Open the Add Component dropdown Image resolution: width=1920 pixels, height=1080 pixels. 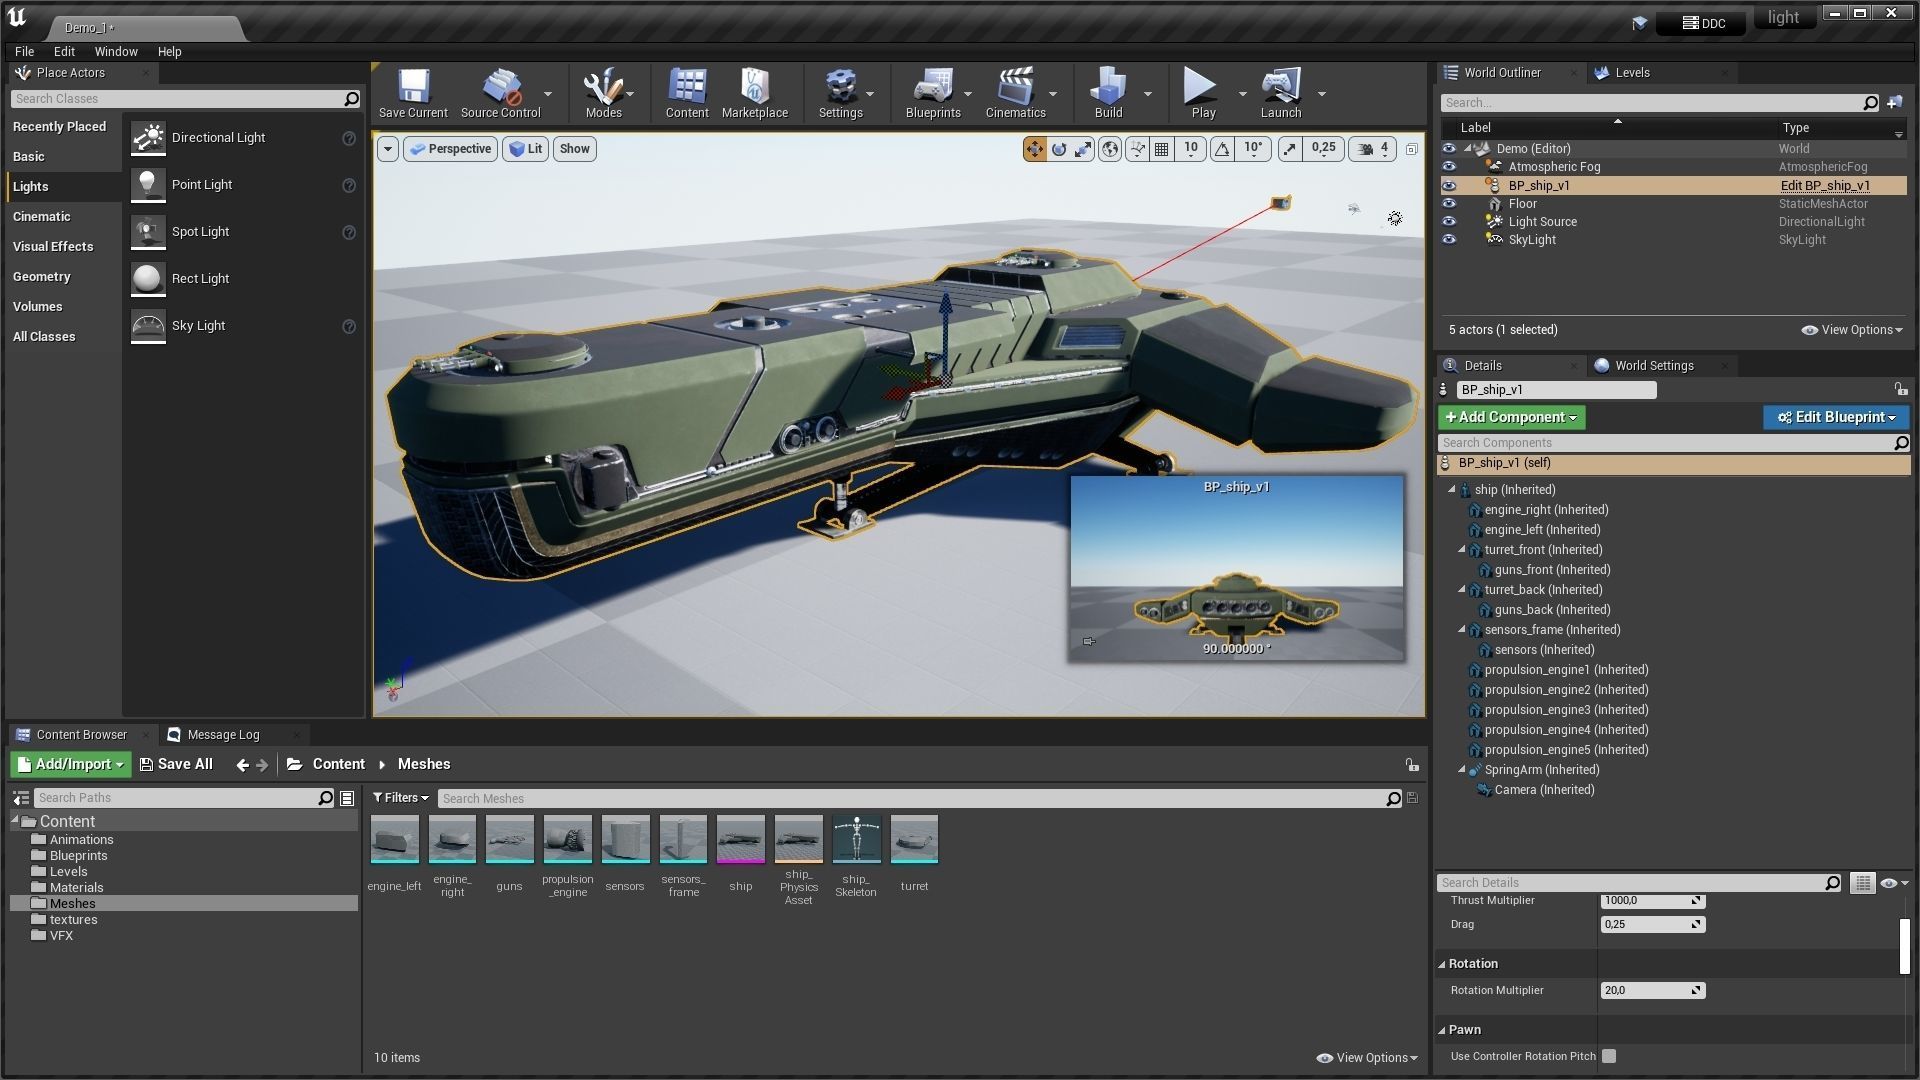tap(1511, 417)
